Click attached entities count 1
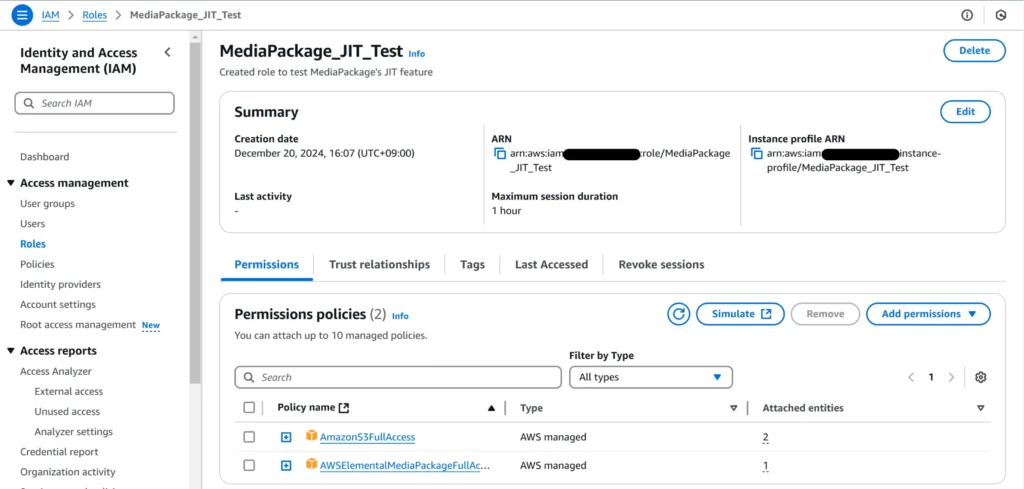The image size is (1024, 489). (766, 466)
